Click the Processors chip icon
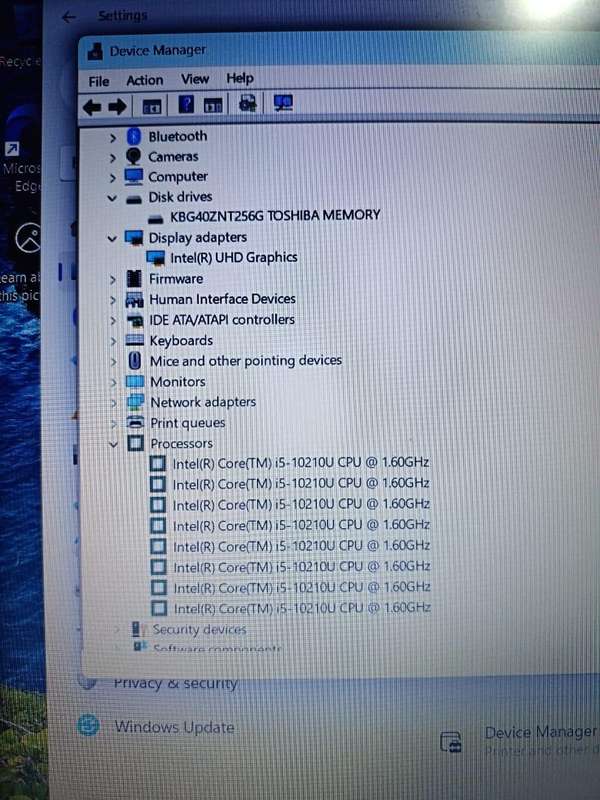Viewport: 600px width, 800px height. (x=136, y=443)
